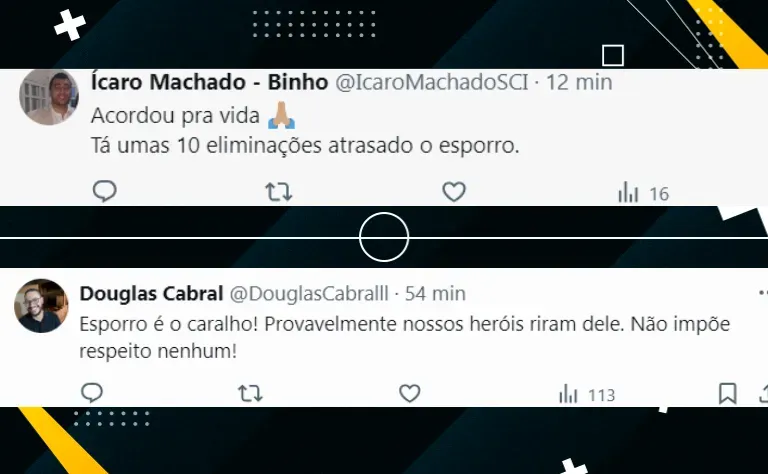Screen dimensions: 768x474
Task: Open Ícaro Machado's profile picture
Action: 49,97
